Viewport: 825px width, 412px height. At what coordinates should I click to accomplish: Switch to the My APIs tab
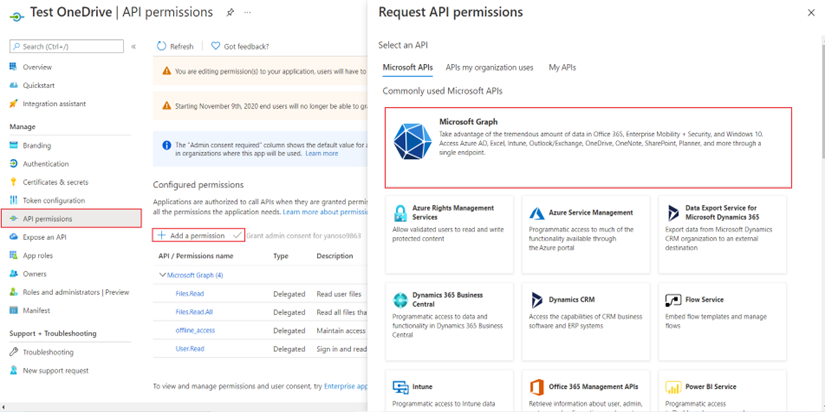tap(562, 68)
